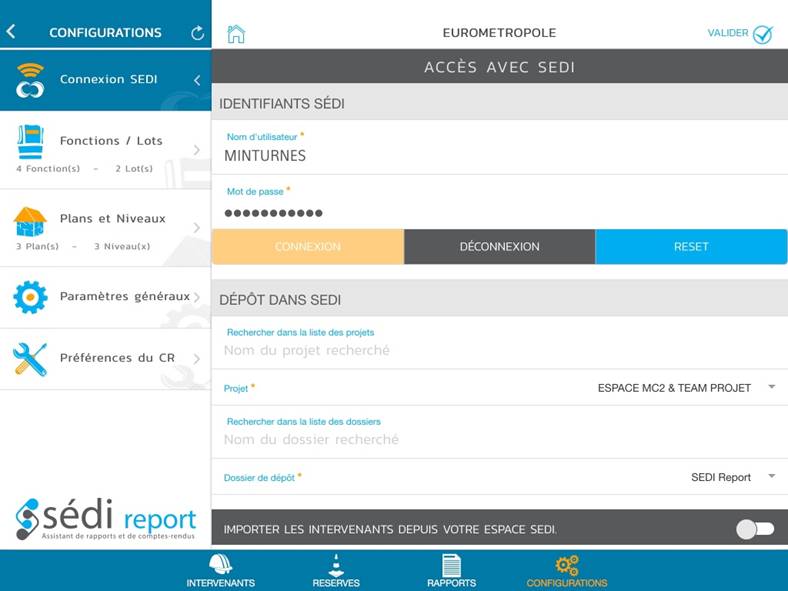Click the Préférences du CR tools icon
Screen dimensions: 788x591
pos(30,358)
